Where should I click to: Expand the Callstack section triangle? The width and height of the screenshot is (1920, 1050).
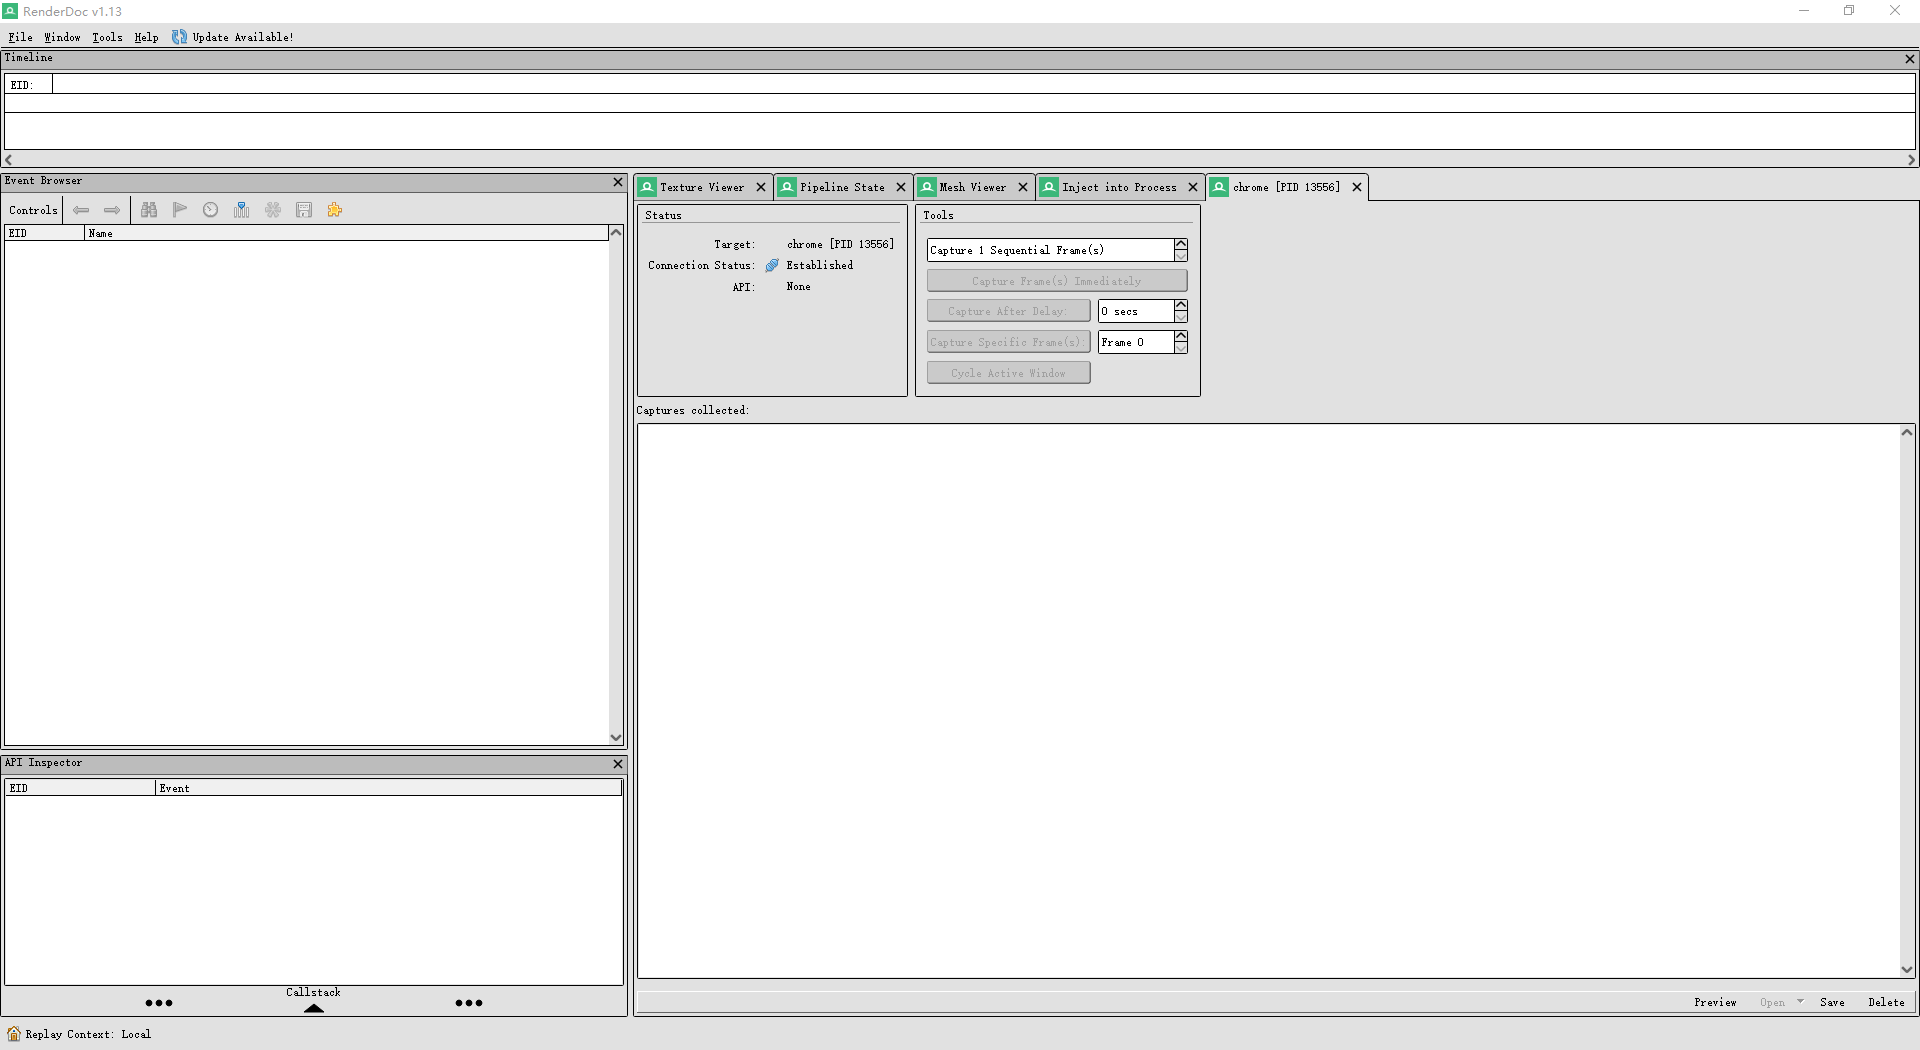click(x=314, y=1008)
